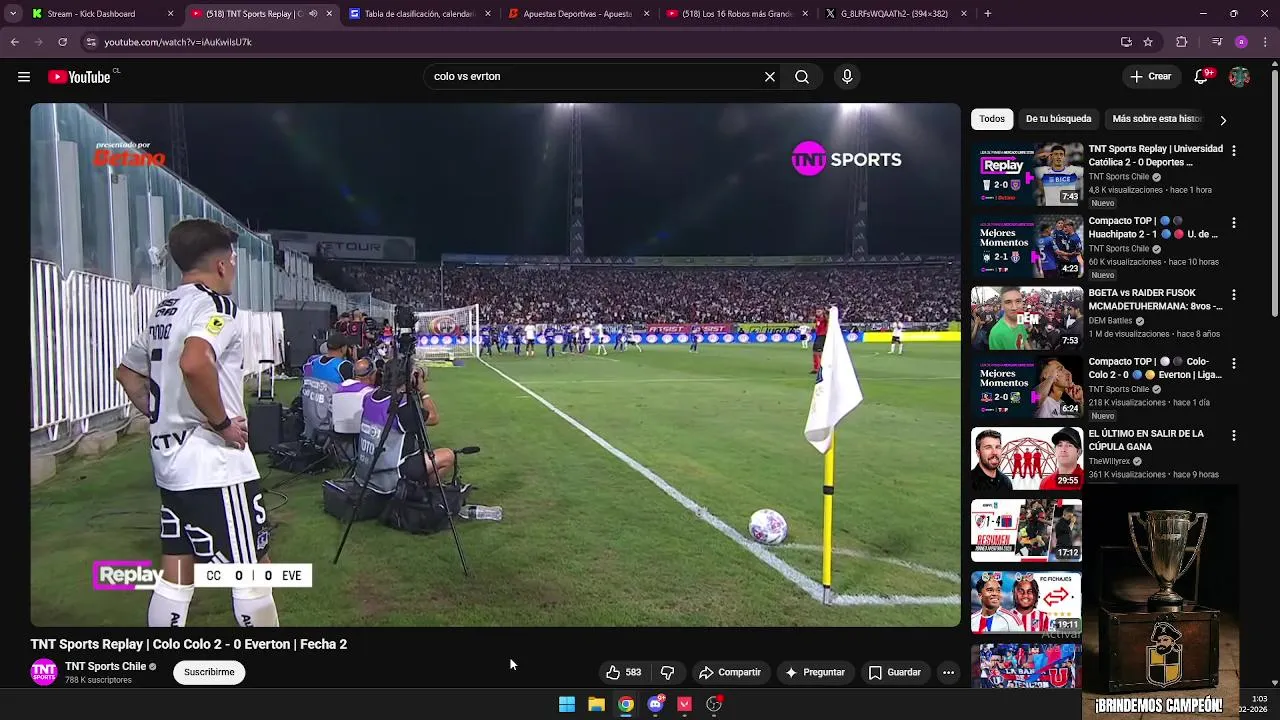Open the YouTube account avatar menu
This screenshot has height=720, width=1280.
[1239, 77]
